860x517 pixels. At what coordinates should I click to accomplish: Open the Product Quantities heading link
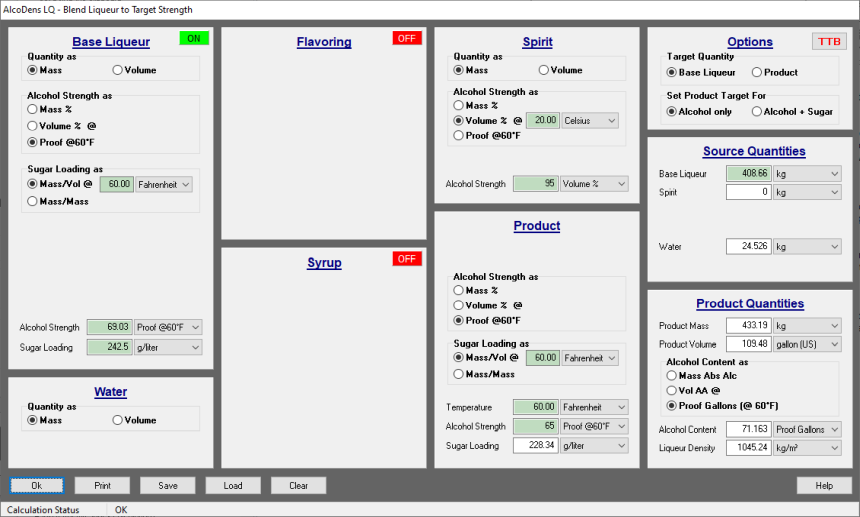click(750, 304)
